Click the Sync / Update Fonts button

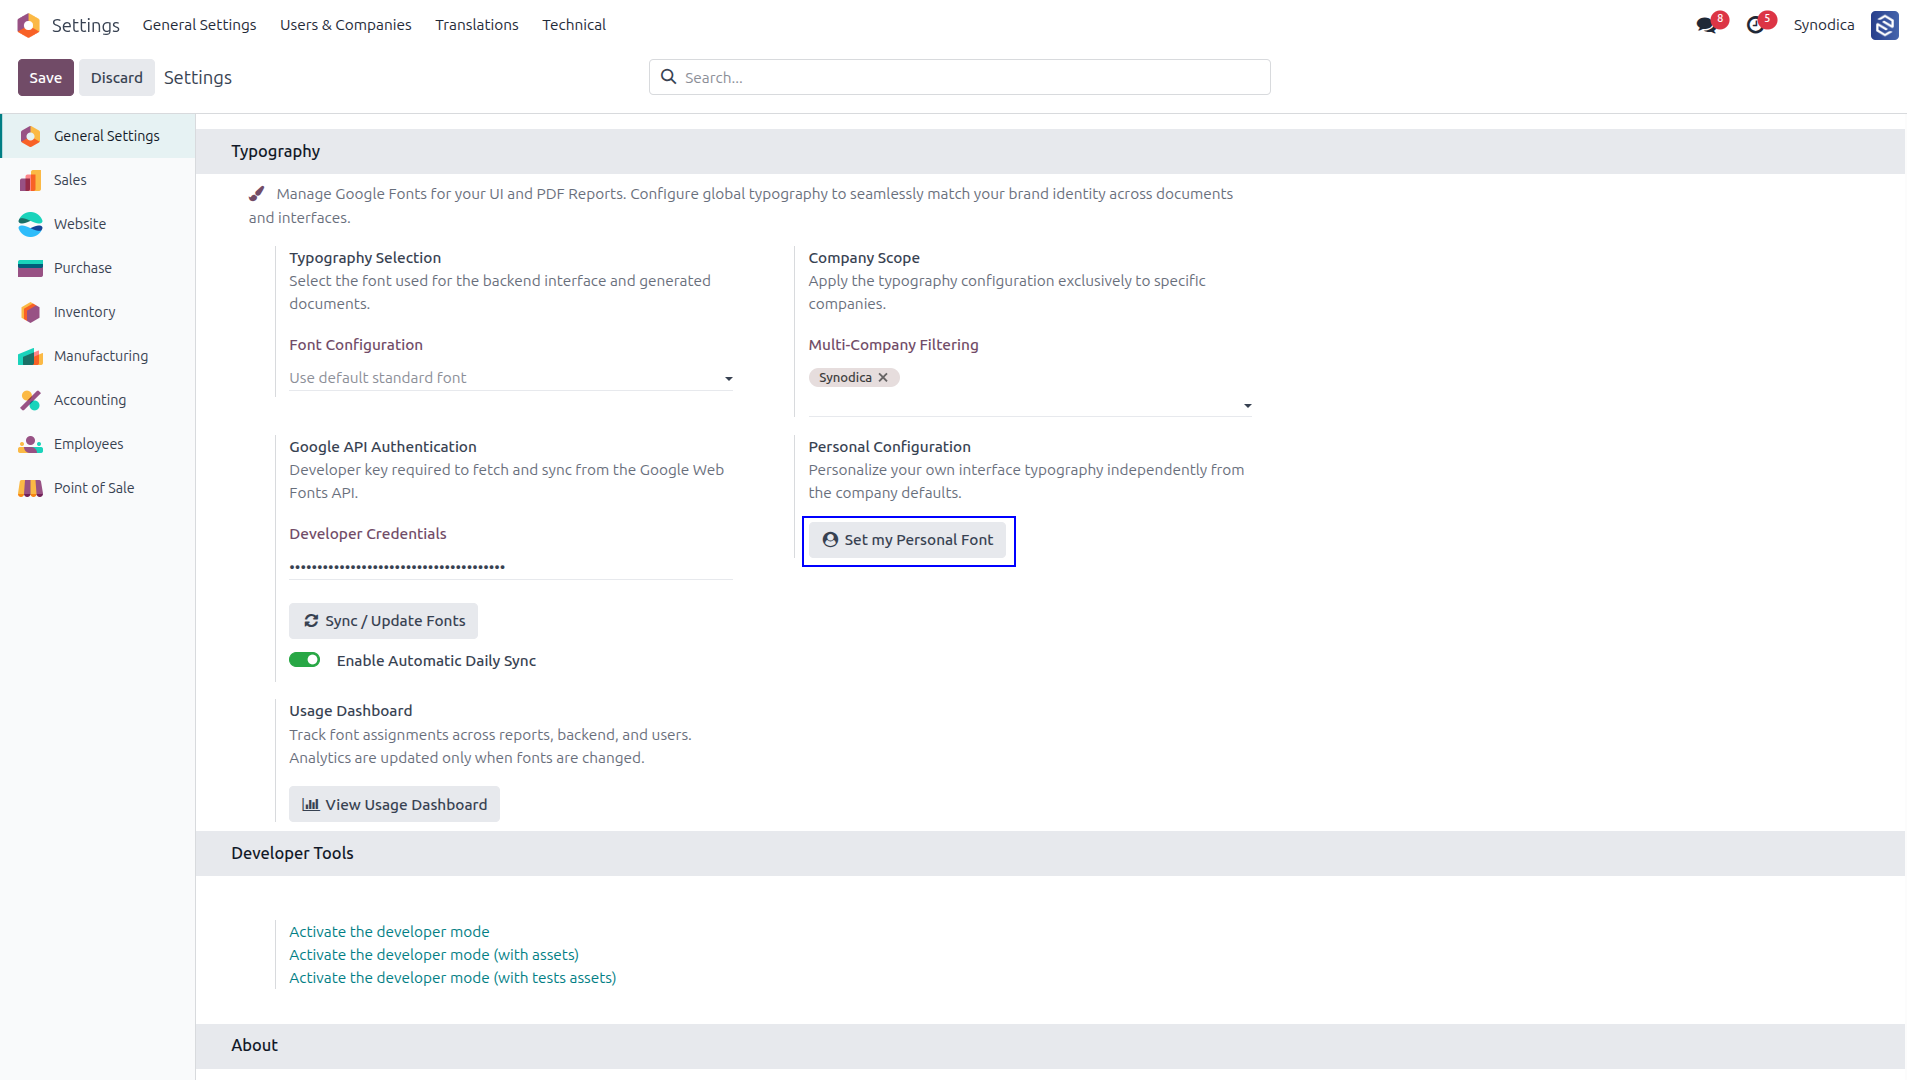pyautogui.click(x=383, y=621)
